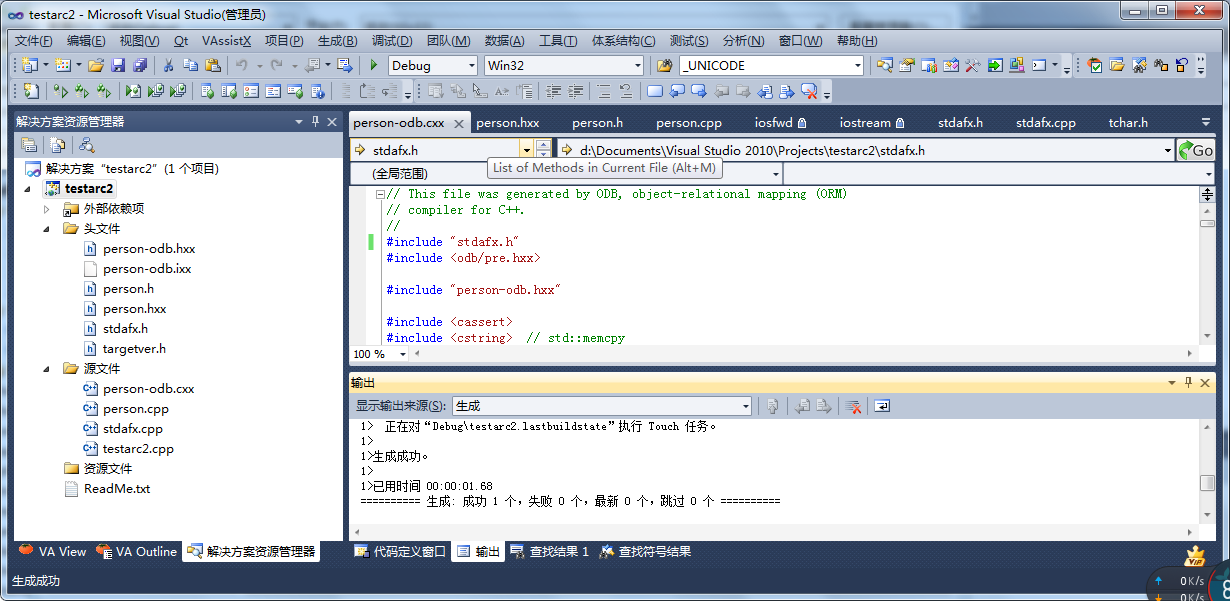
Task: Open the file path dropdown for stdafx.h
Action: tap(1168, 151)
